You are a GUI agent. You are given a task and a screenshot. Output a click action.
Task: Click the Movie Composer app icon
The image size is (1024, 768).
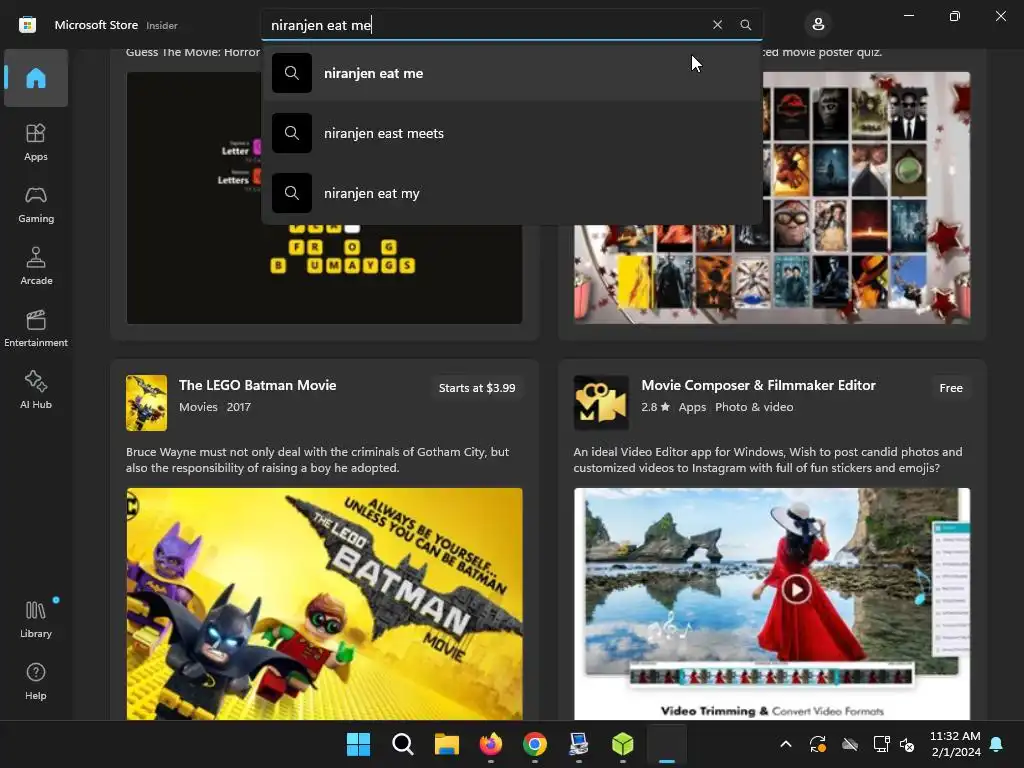tap(601, 403)
